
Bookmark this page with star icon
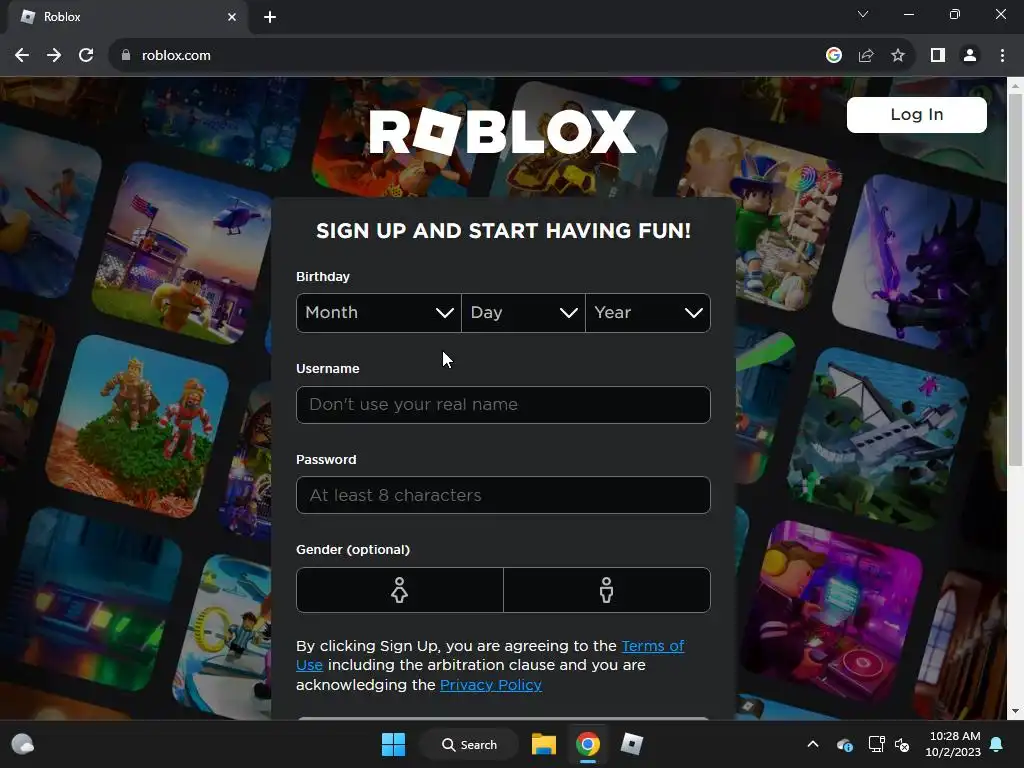[x=898, y=56]
